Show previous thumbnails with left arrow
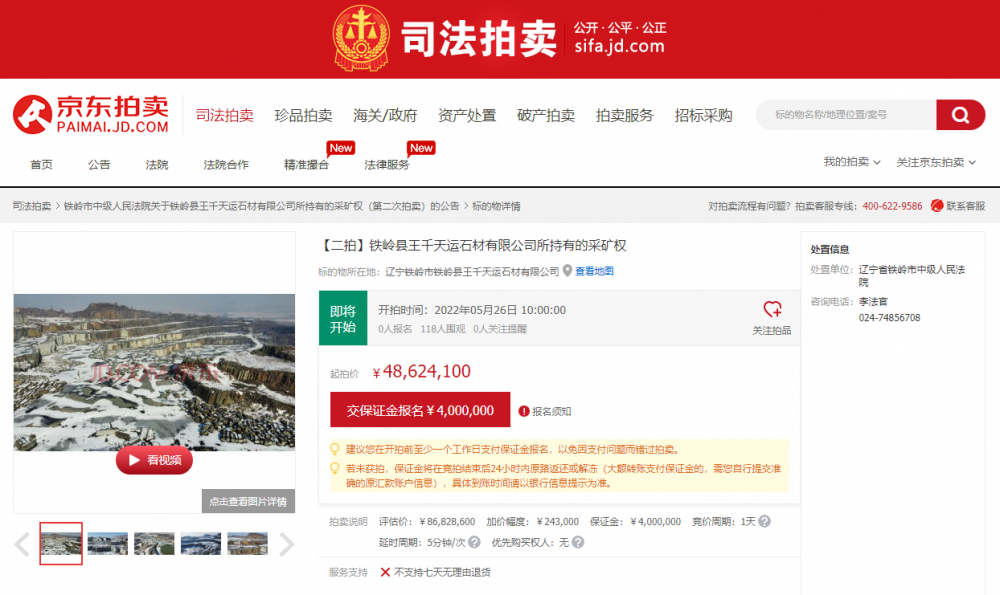The image size is (1000, 595). pos(22,545)
